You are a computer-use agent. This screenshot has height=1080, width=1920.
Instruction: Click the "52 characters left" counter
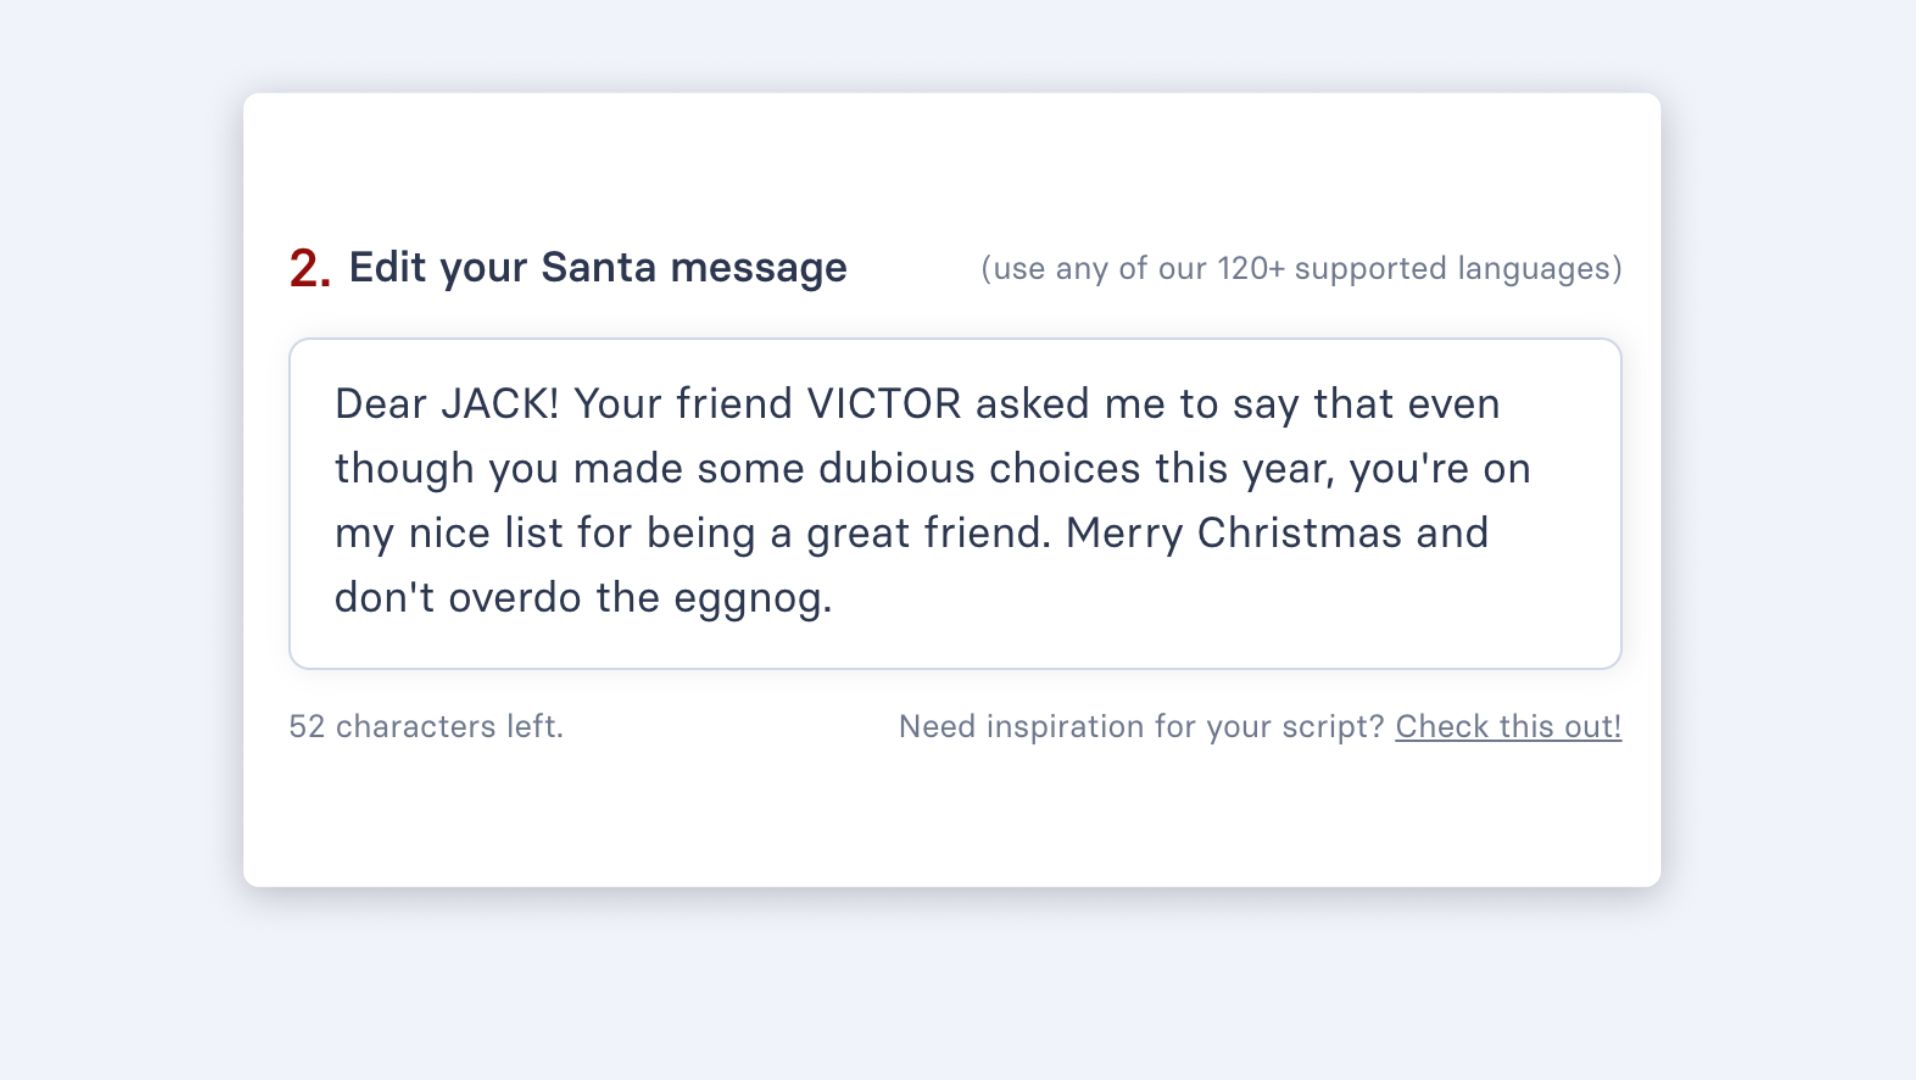426,726
